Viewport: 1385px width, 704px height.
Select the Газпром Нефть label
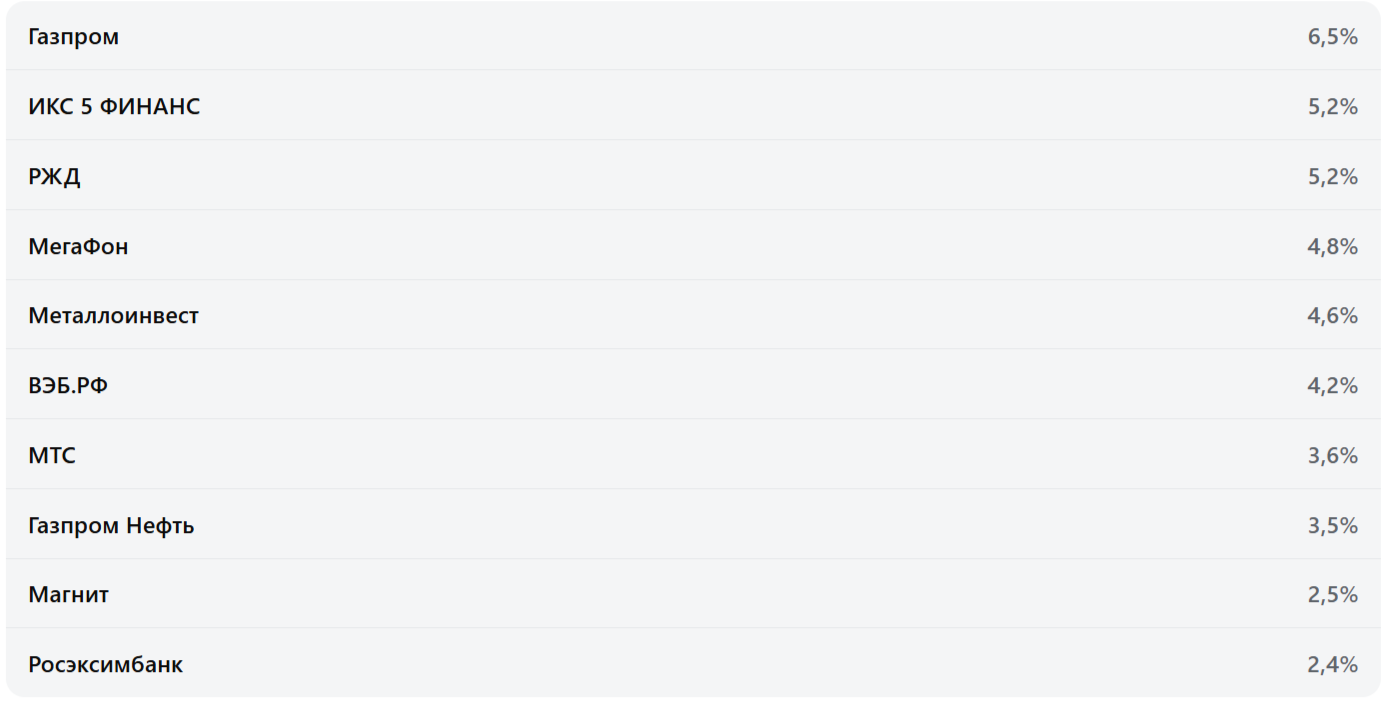pyautogui.click(x=111, y=526)
